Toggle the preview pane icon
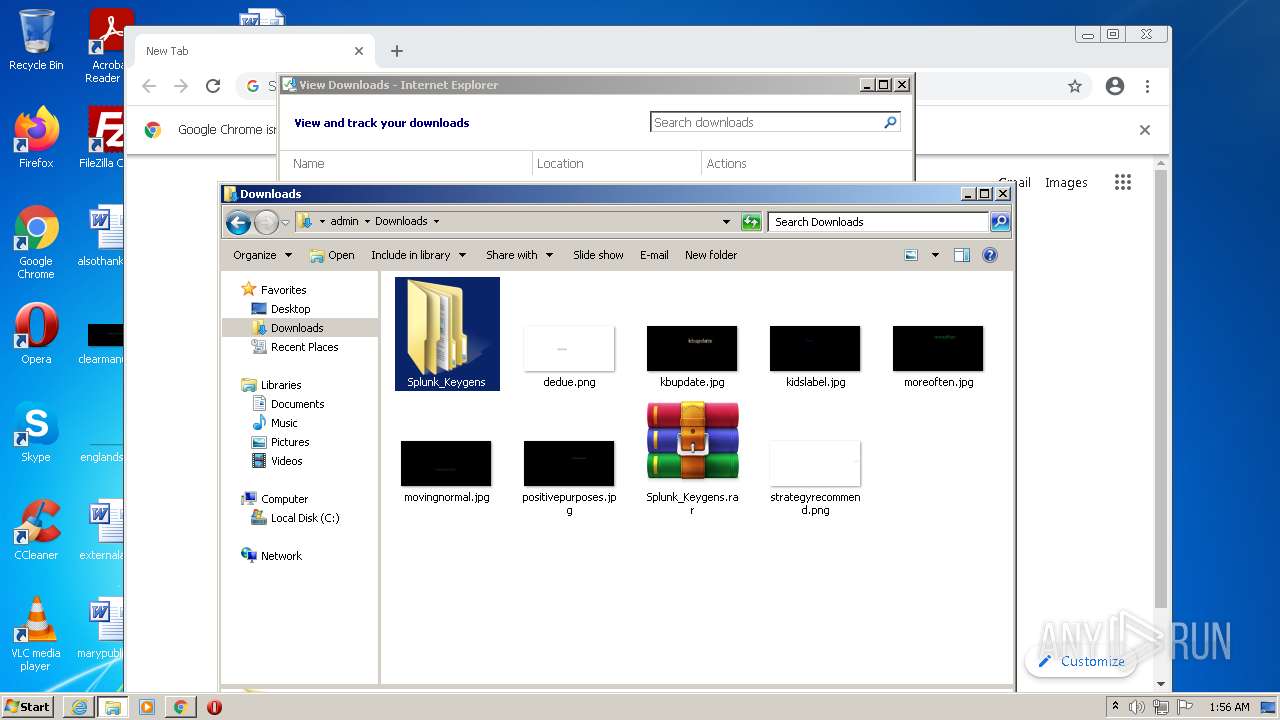This screenshot has height=720, width=1280. point(962,255)
